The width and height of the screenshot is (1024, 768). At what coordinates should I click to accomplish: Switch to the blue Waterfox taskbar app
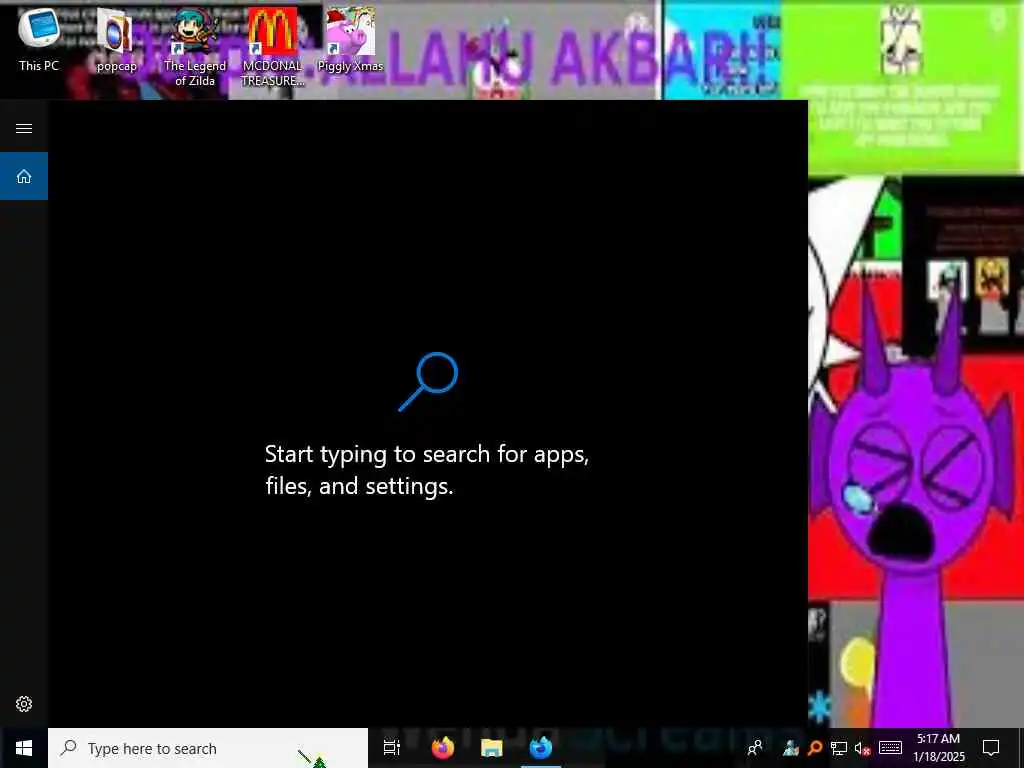tap(541, 748)
